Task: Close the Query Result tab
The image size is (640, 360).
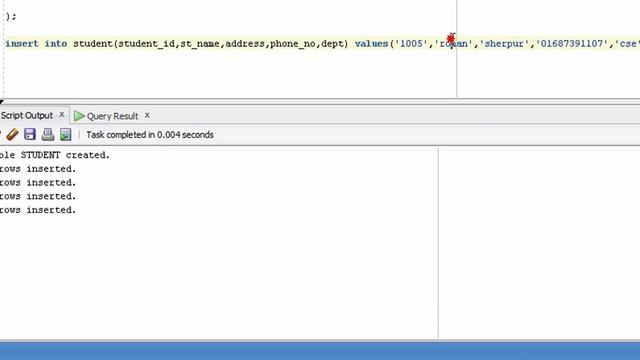Action: pyautogui.click(x=147, y=116)
